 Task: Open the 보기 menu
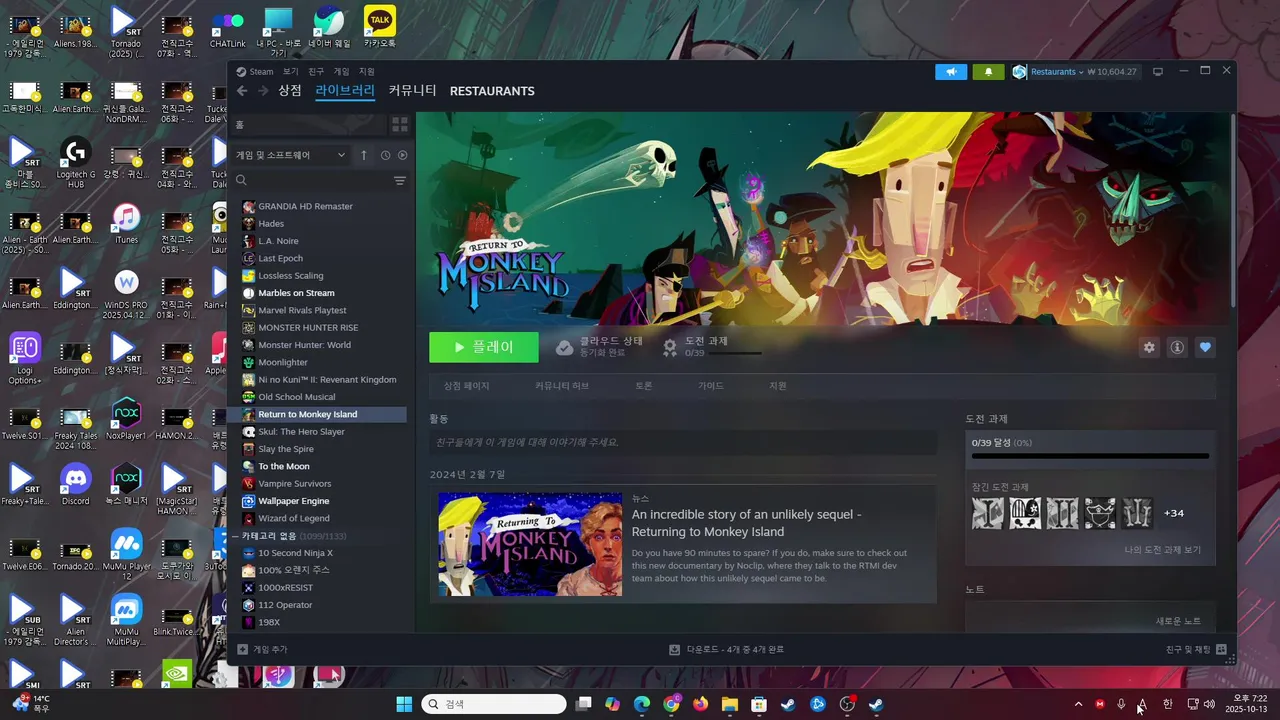point(290,72)
